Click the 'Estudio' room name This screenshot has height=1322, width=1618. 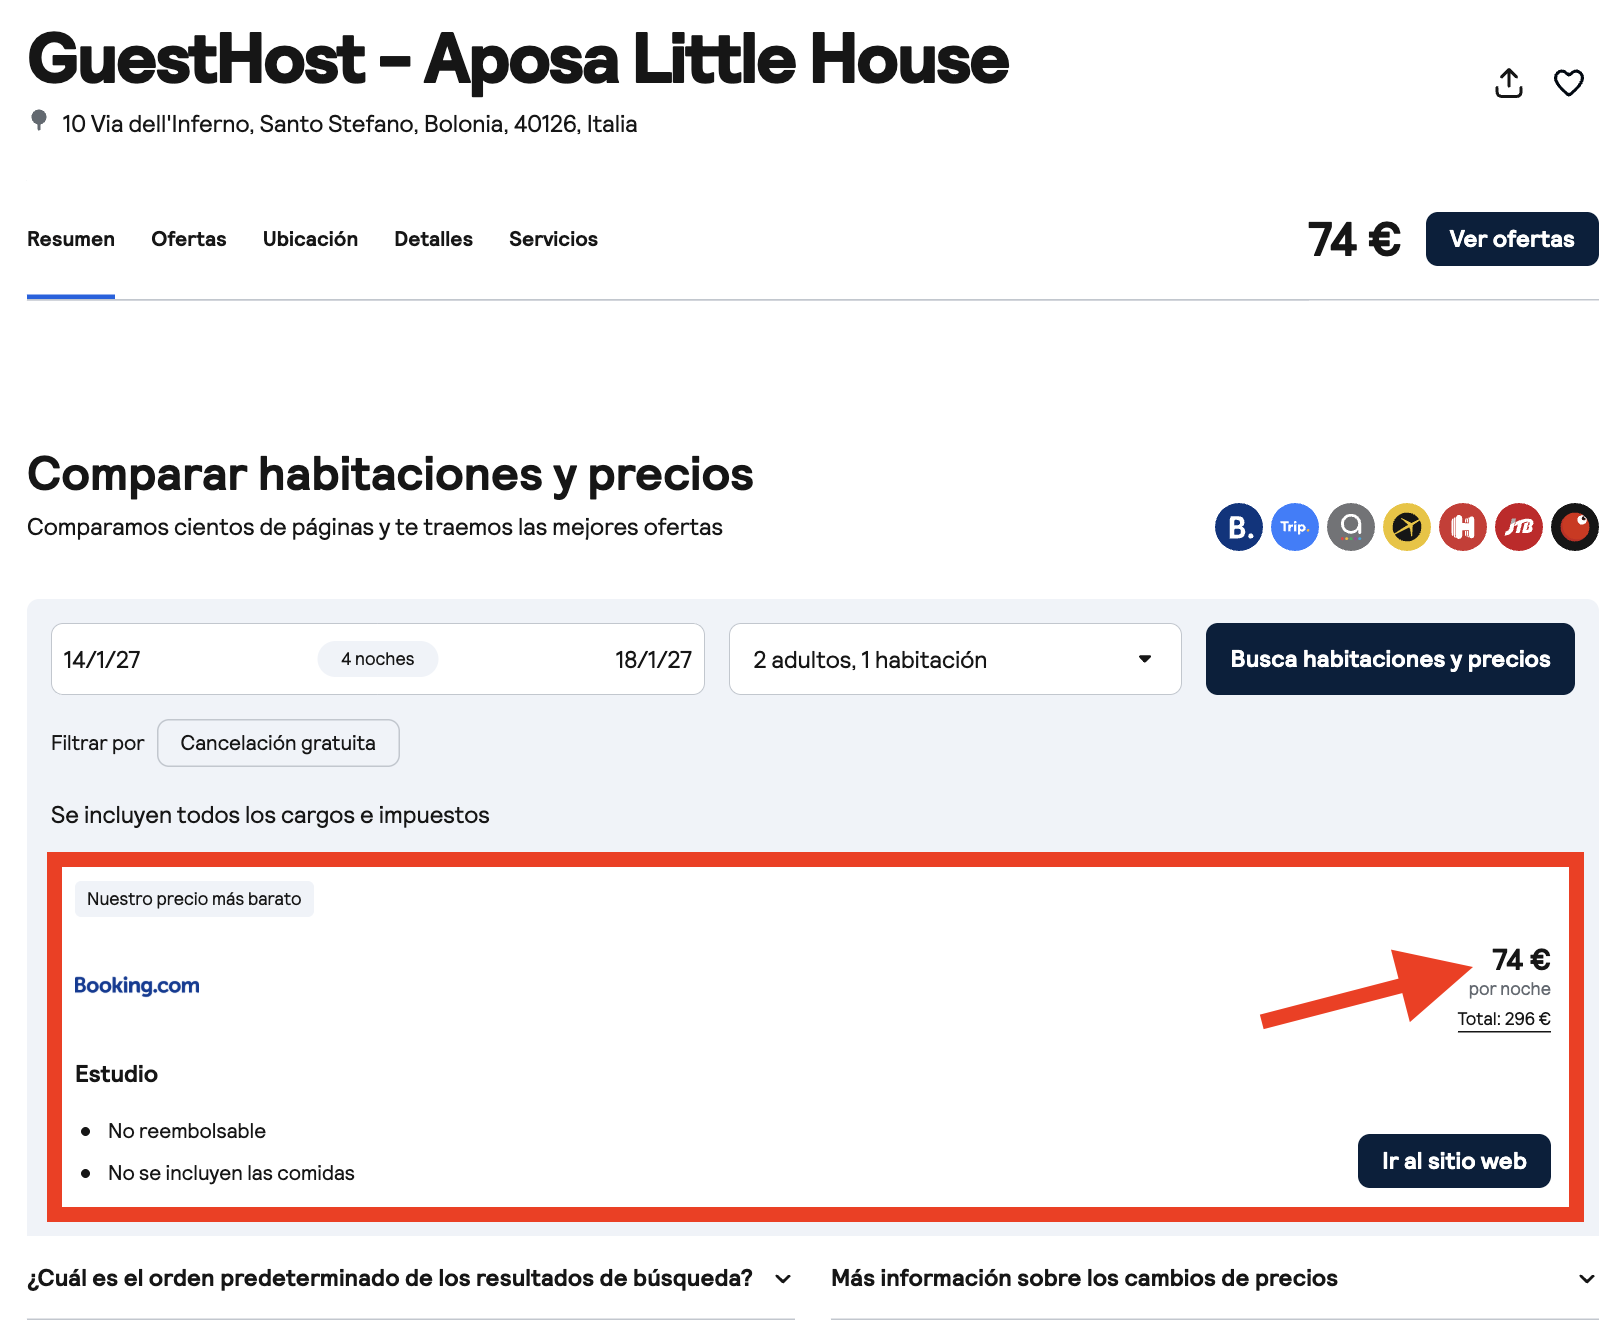tap(116, 1074)
